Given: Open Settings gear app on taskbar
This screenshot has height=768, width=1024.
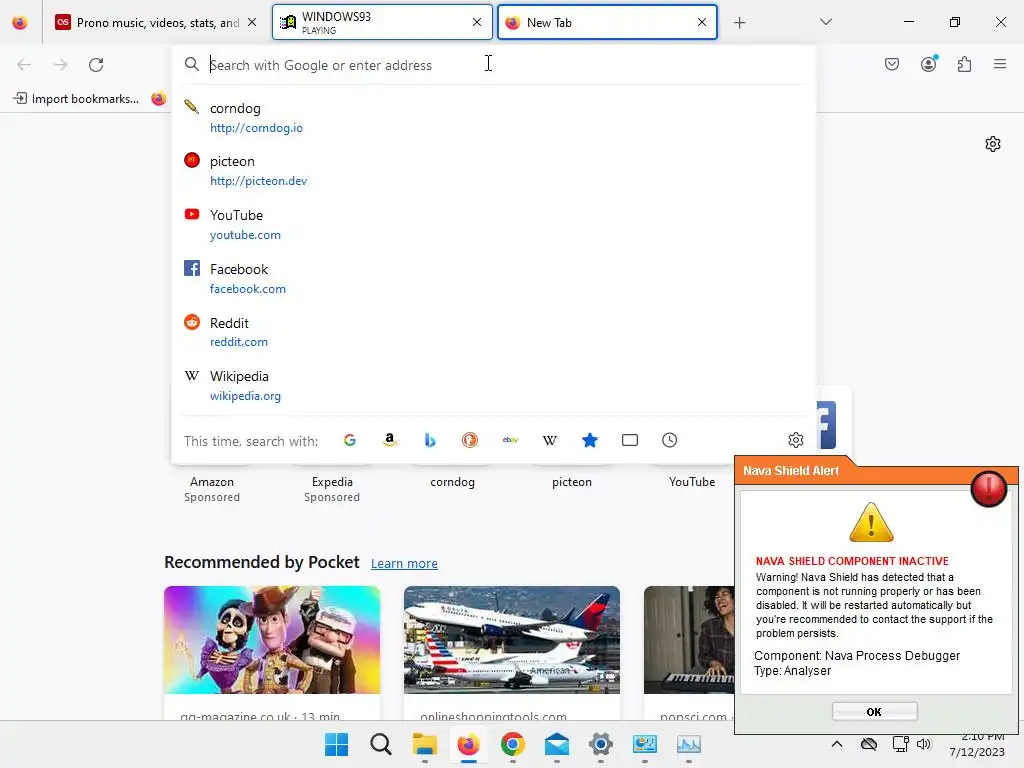Looking at the screenshot, I should pyautogui.click(x=601, y=744).
